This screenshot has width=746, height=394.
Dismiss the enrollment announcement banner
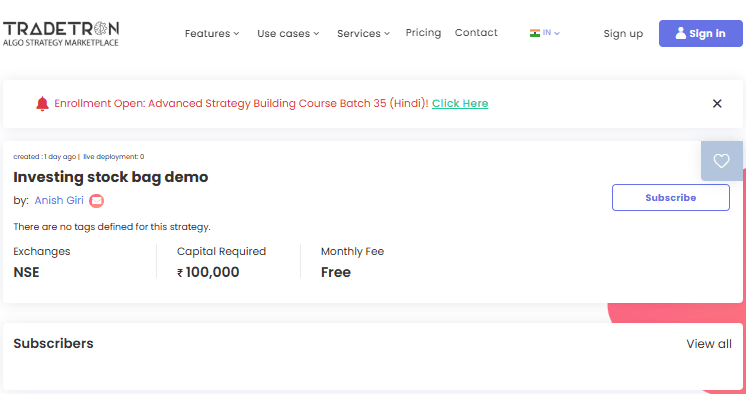(717, 103)
